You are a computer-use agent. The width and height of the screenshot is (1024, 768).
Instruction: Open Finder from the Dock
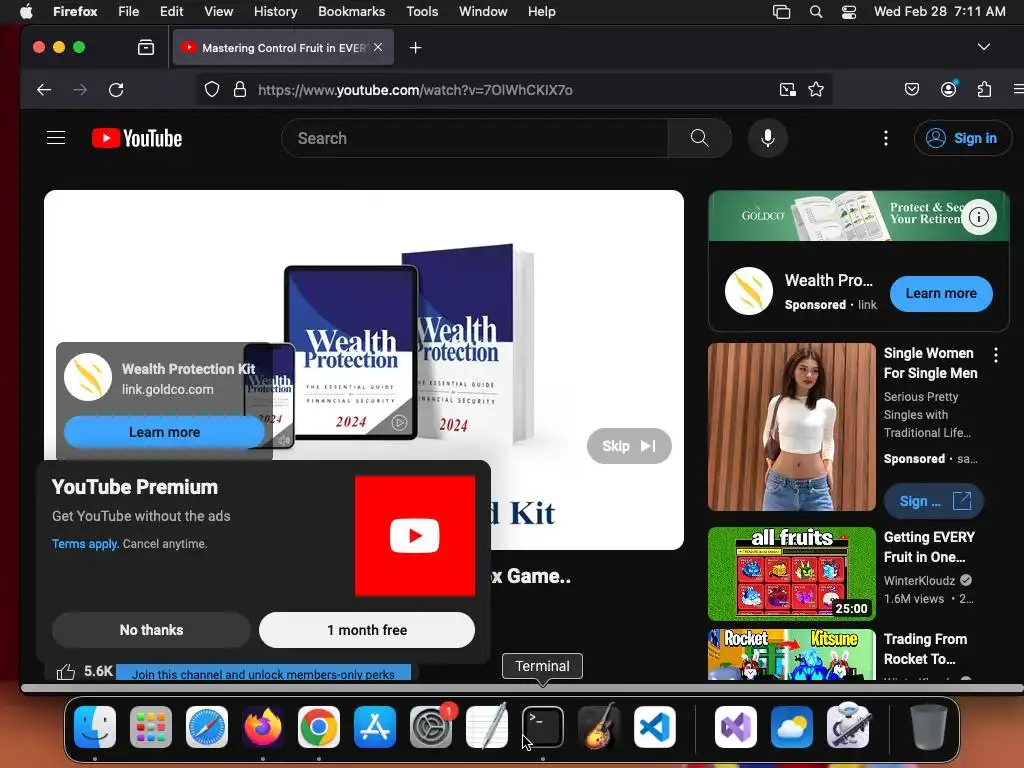pos(95,727)
